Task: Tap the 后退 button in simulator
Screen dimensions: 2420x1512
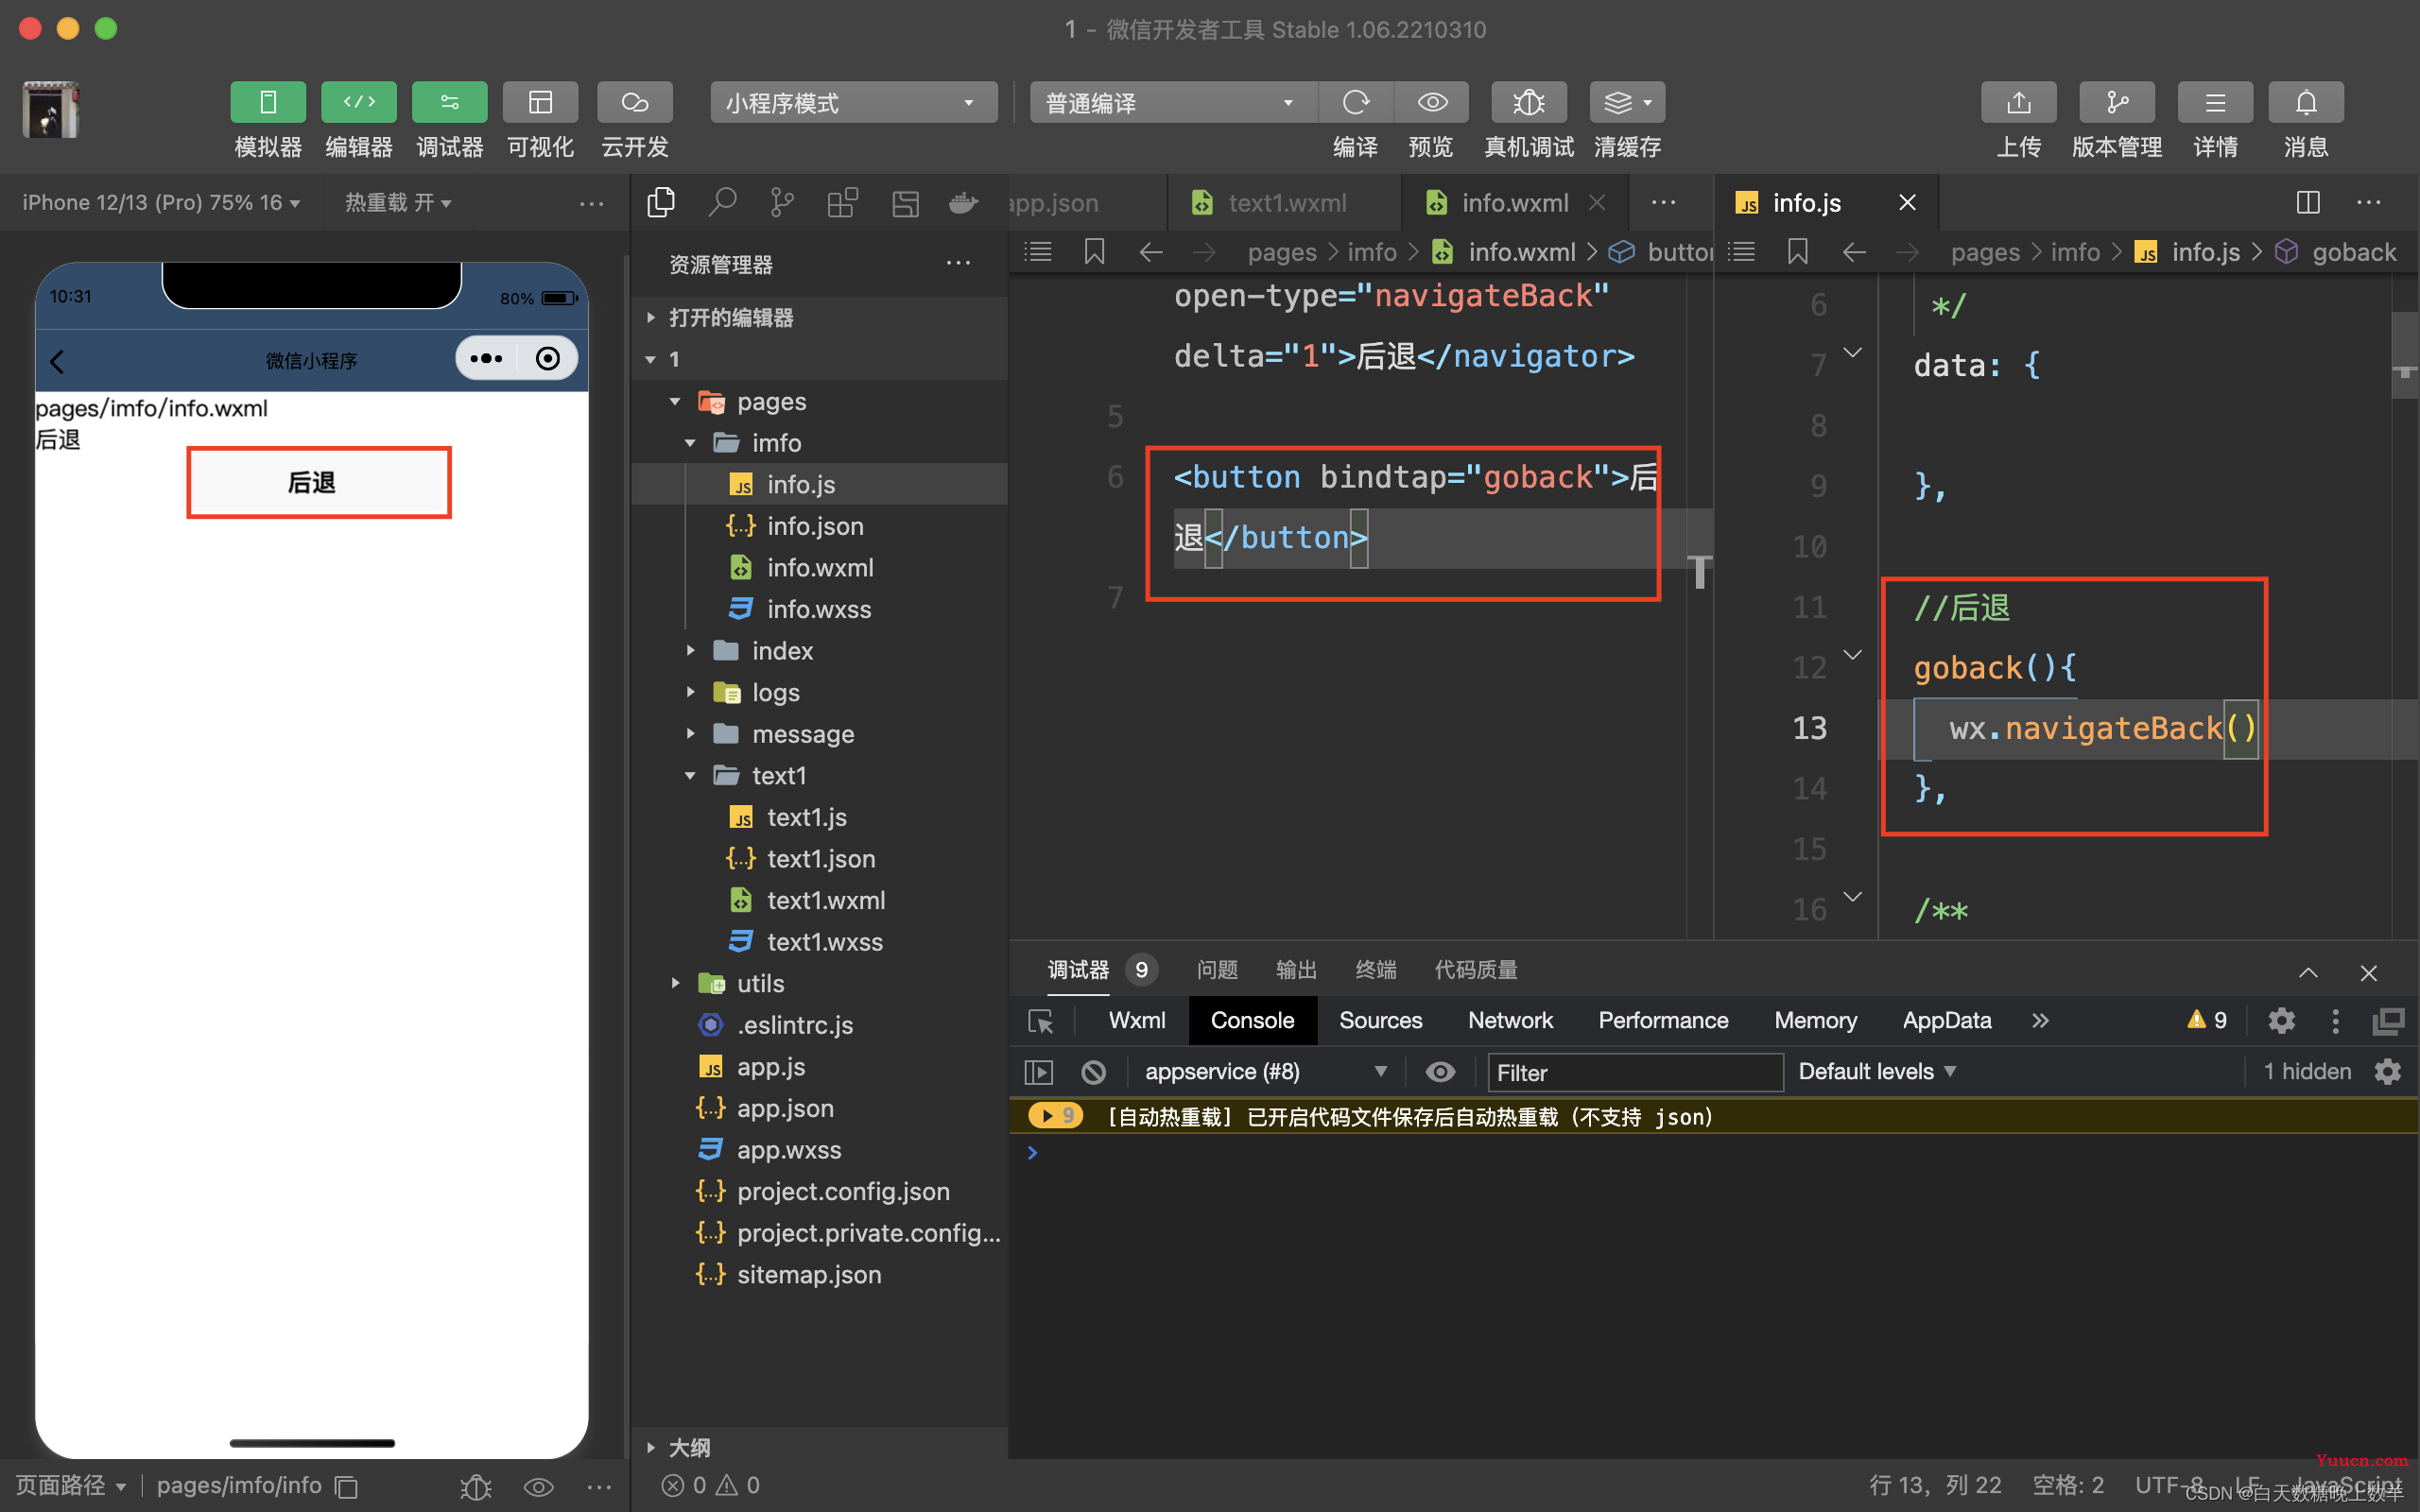Action: click(318, 482)
